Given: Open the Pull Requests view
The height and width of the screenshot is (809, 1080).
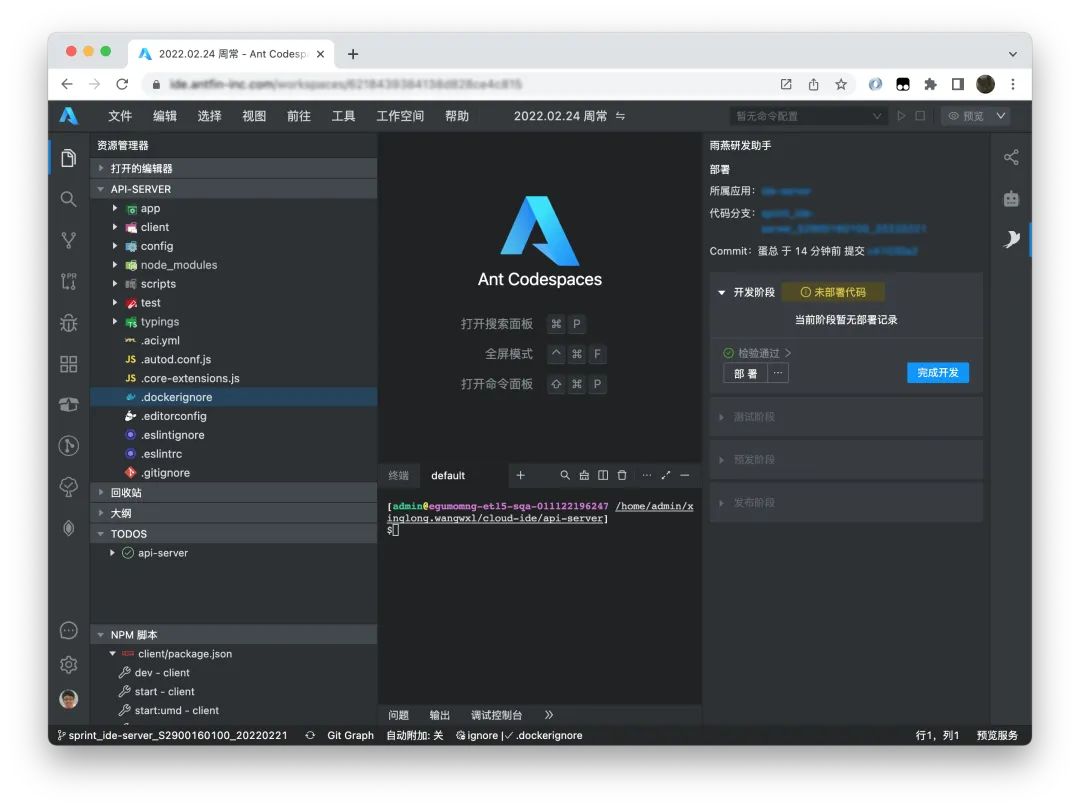Looking at the screenshot, I should [68, 283].
